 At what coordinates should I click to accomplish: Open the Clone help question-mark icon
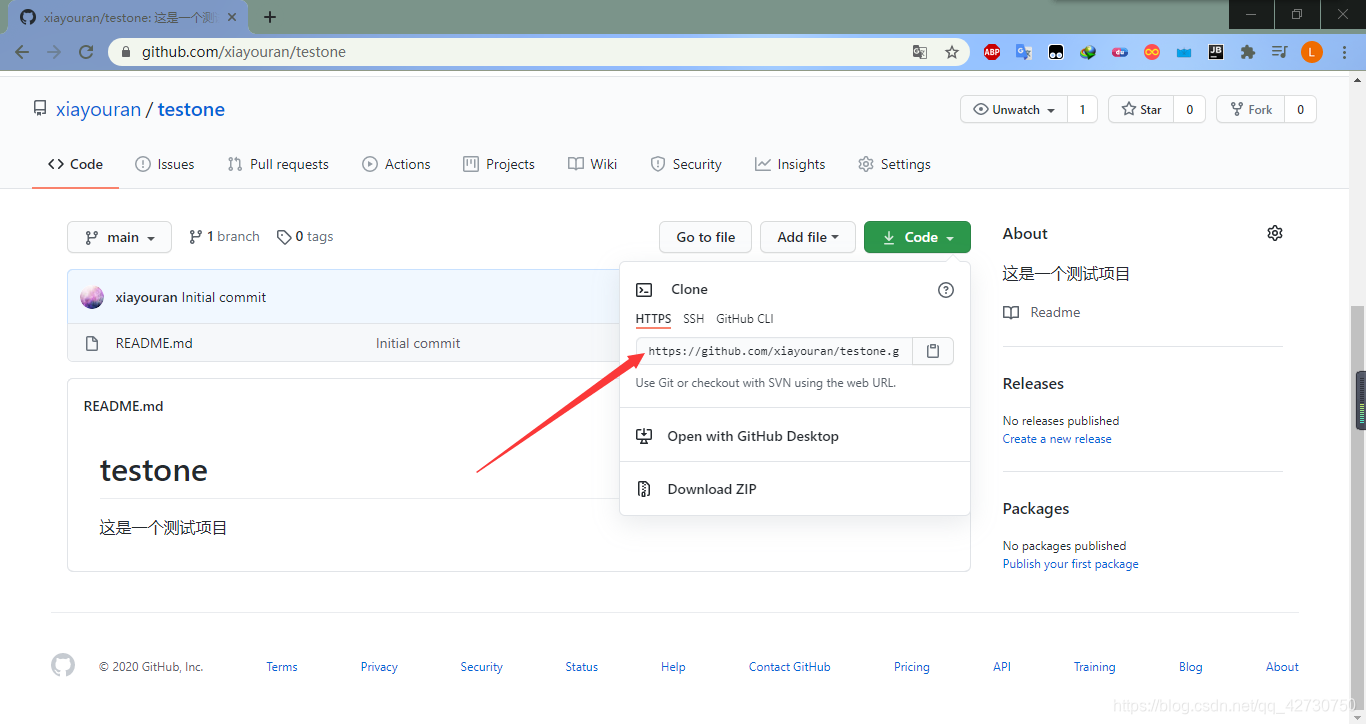946,290
